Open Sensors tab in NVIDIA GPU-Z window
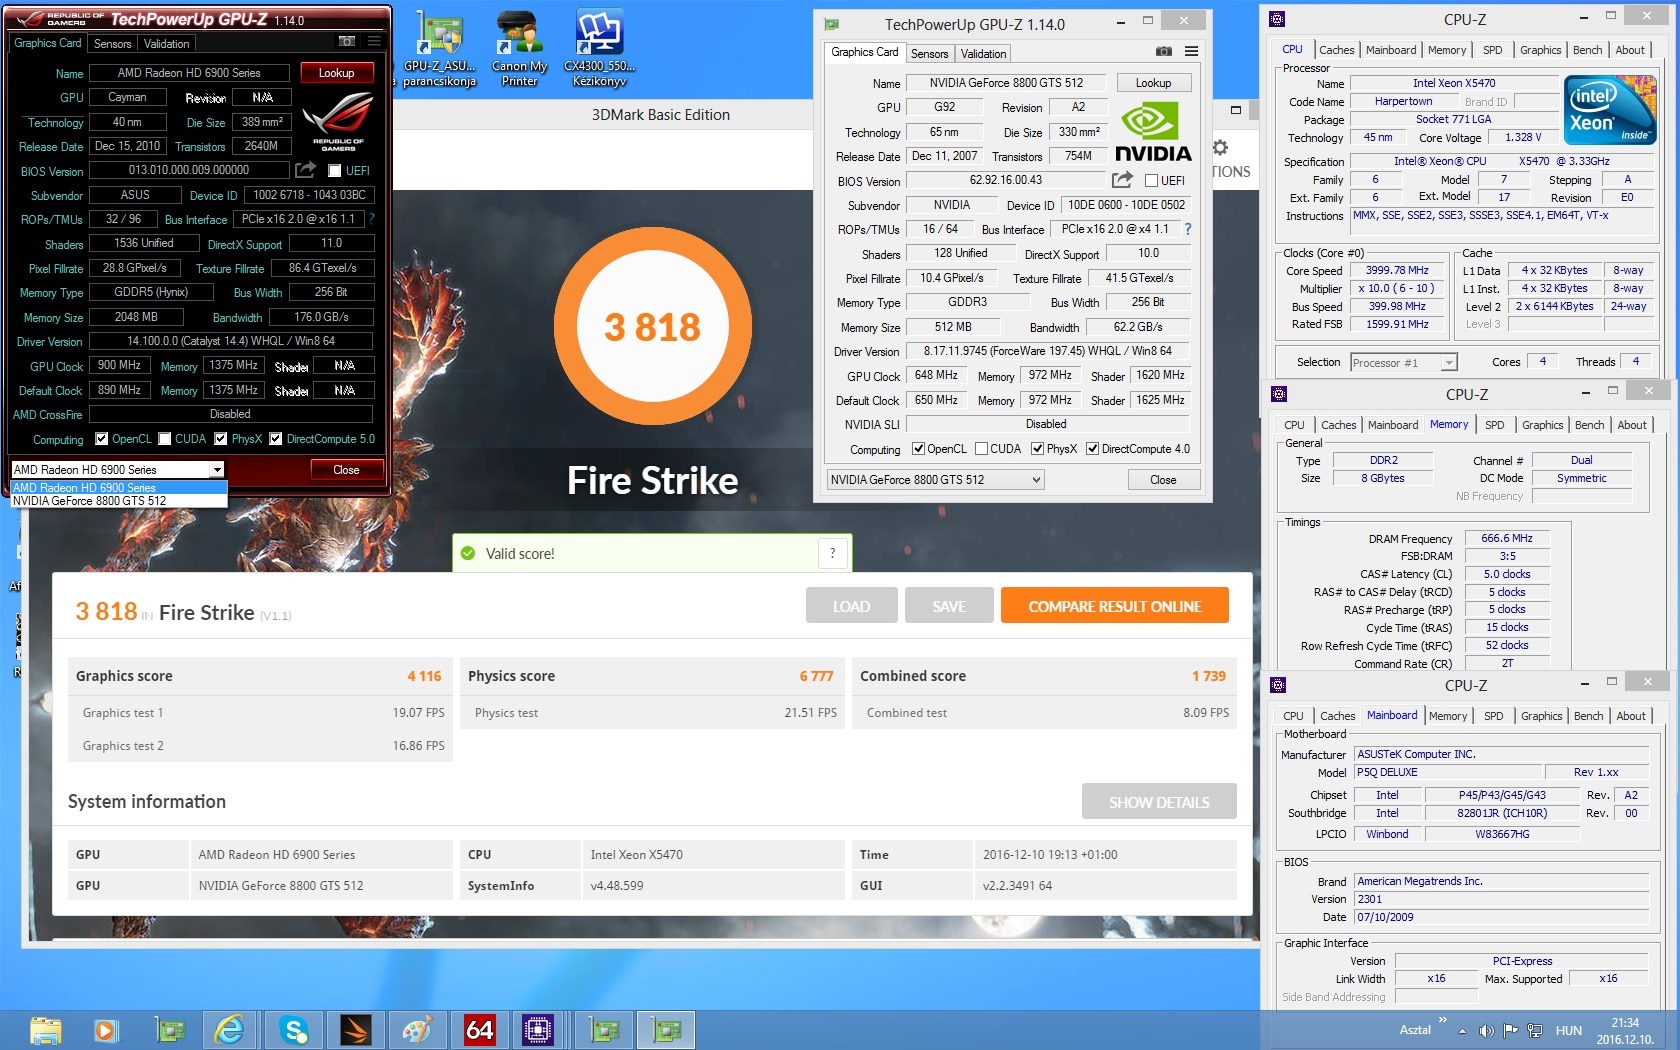This screenshot has width=1680, height=1050. tap(929, 54)
